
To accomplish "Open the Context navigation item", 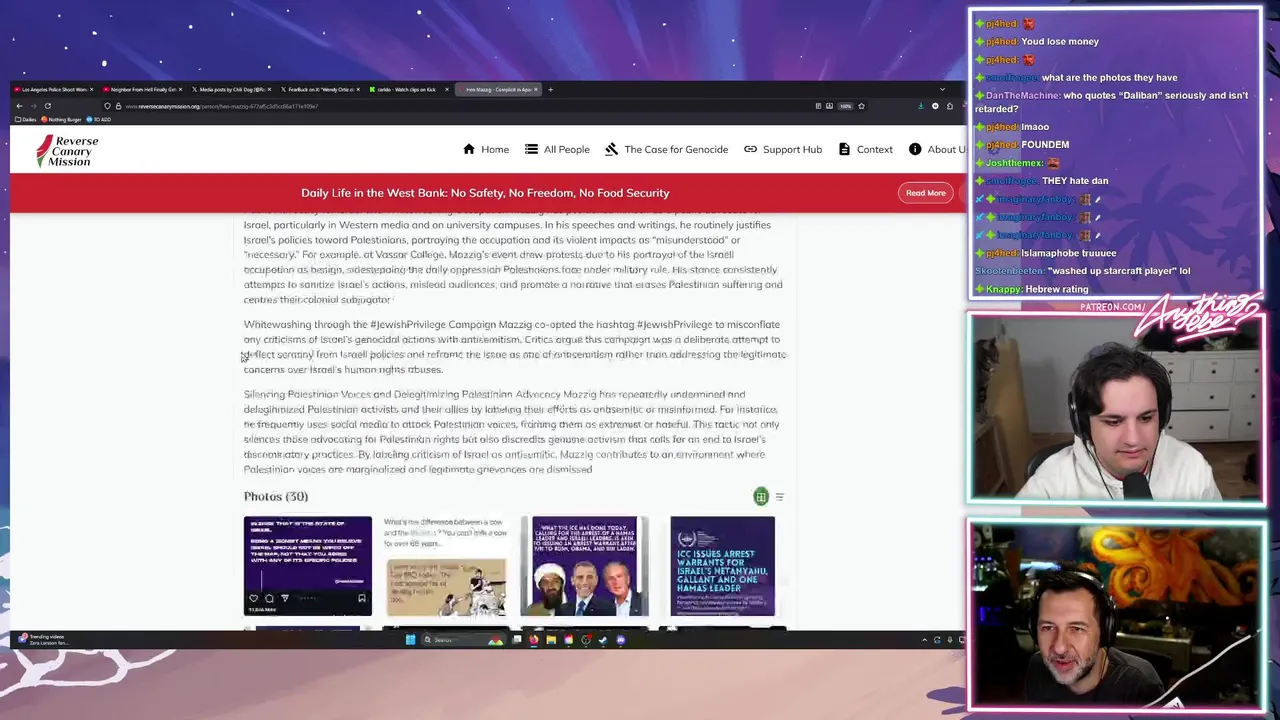I will coord(866,149).
